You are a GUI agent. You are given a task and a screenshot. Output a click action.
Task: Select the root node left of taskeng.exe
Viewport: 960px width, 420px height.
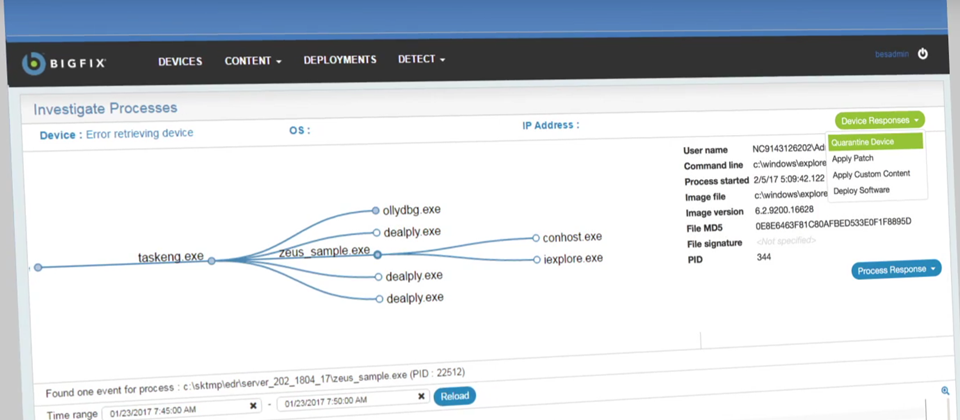click(x=38, y=268)
